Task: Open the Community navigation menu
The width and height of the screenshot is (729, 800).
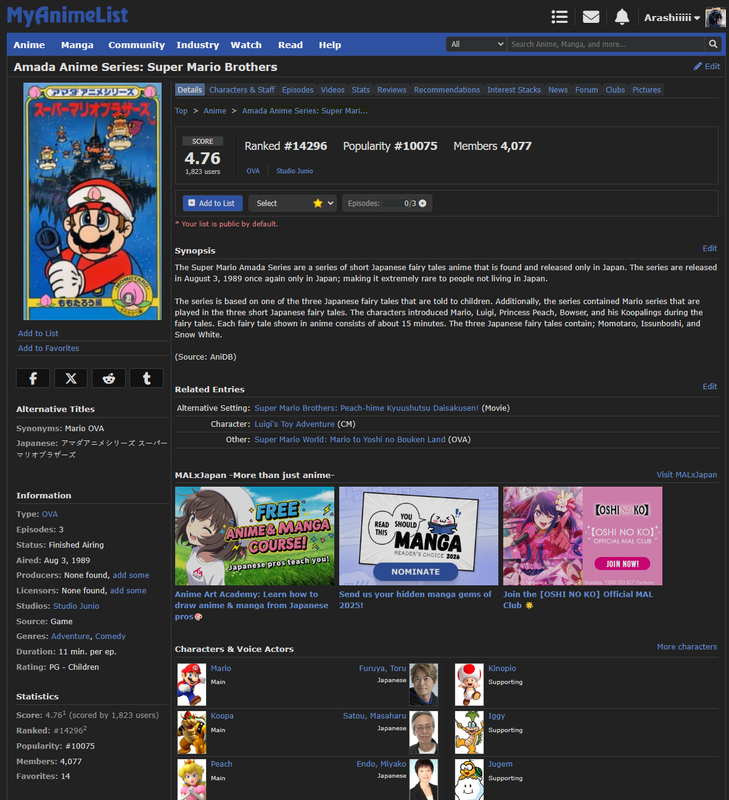Action: pyautogui.click(x=136, y=45)
